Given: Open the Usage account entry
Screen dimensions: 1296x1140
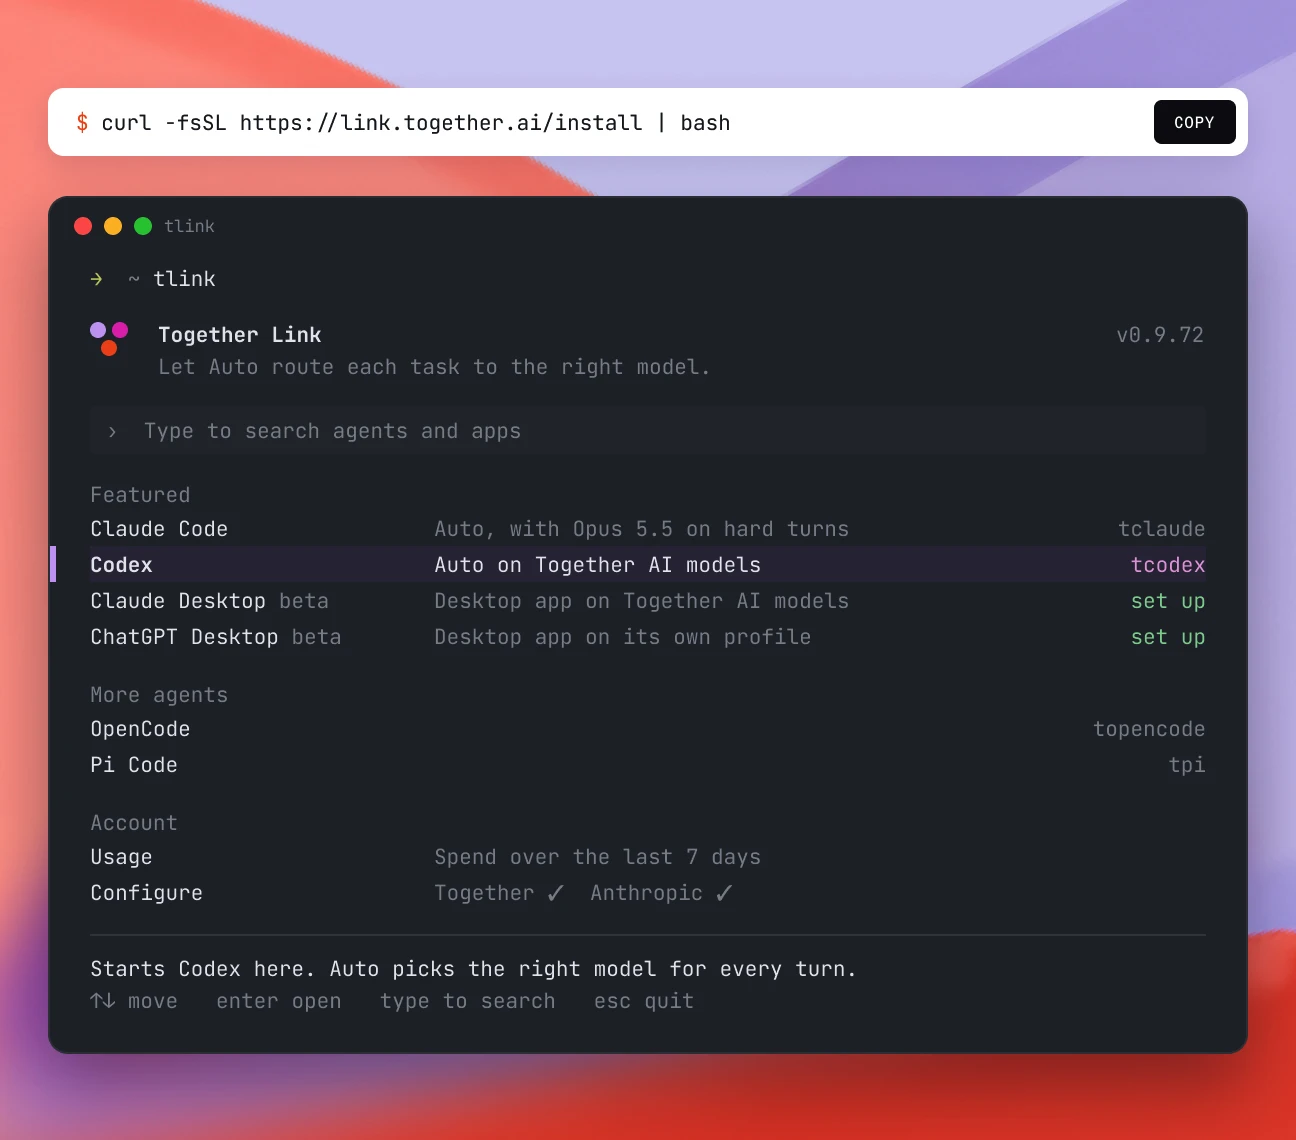Looking at the screenshot, I should point(648,857).
